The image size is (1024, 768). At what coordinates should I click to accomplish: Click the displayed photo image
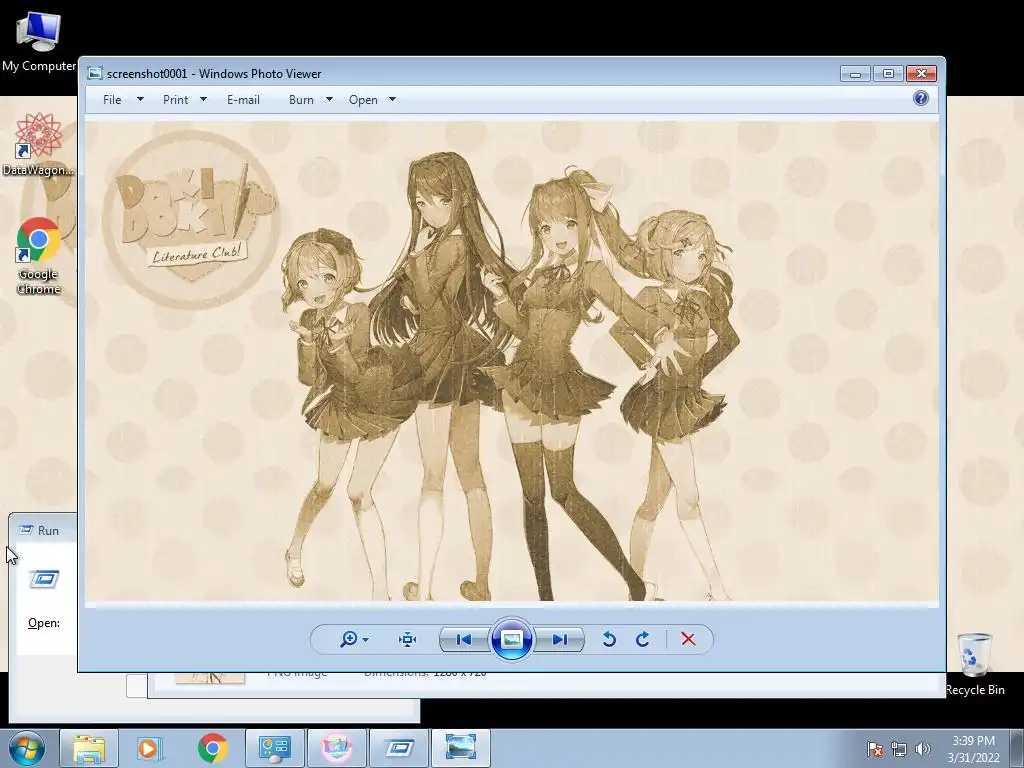[x=511, y=361]
